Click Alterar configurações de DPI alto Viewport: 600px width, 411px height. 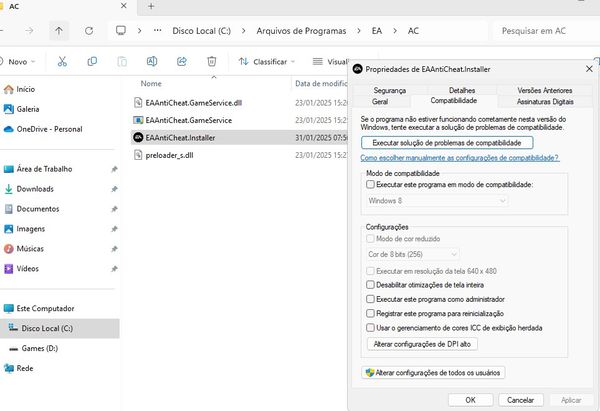pos(422,344)
